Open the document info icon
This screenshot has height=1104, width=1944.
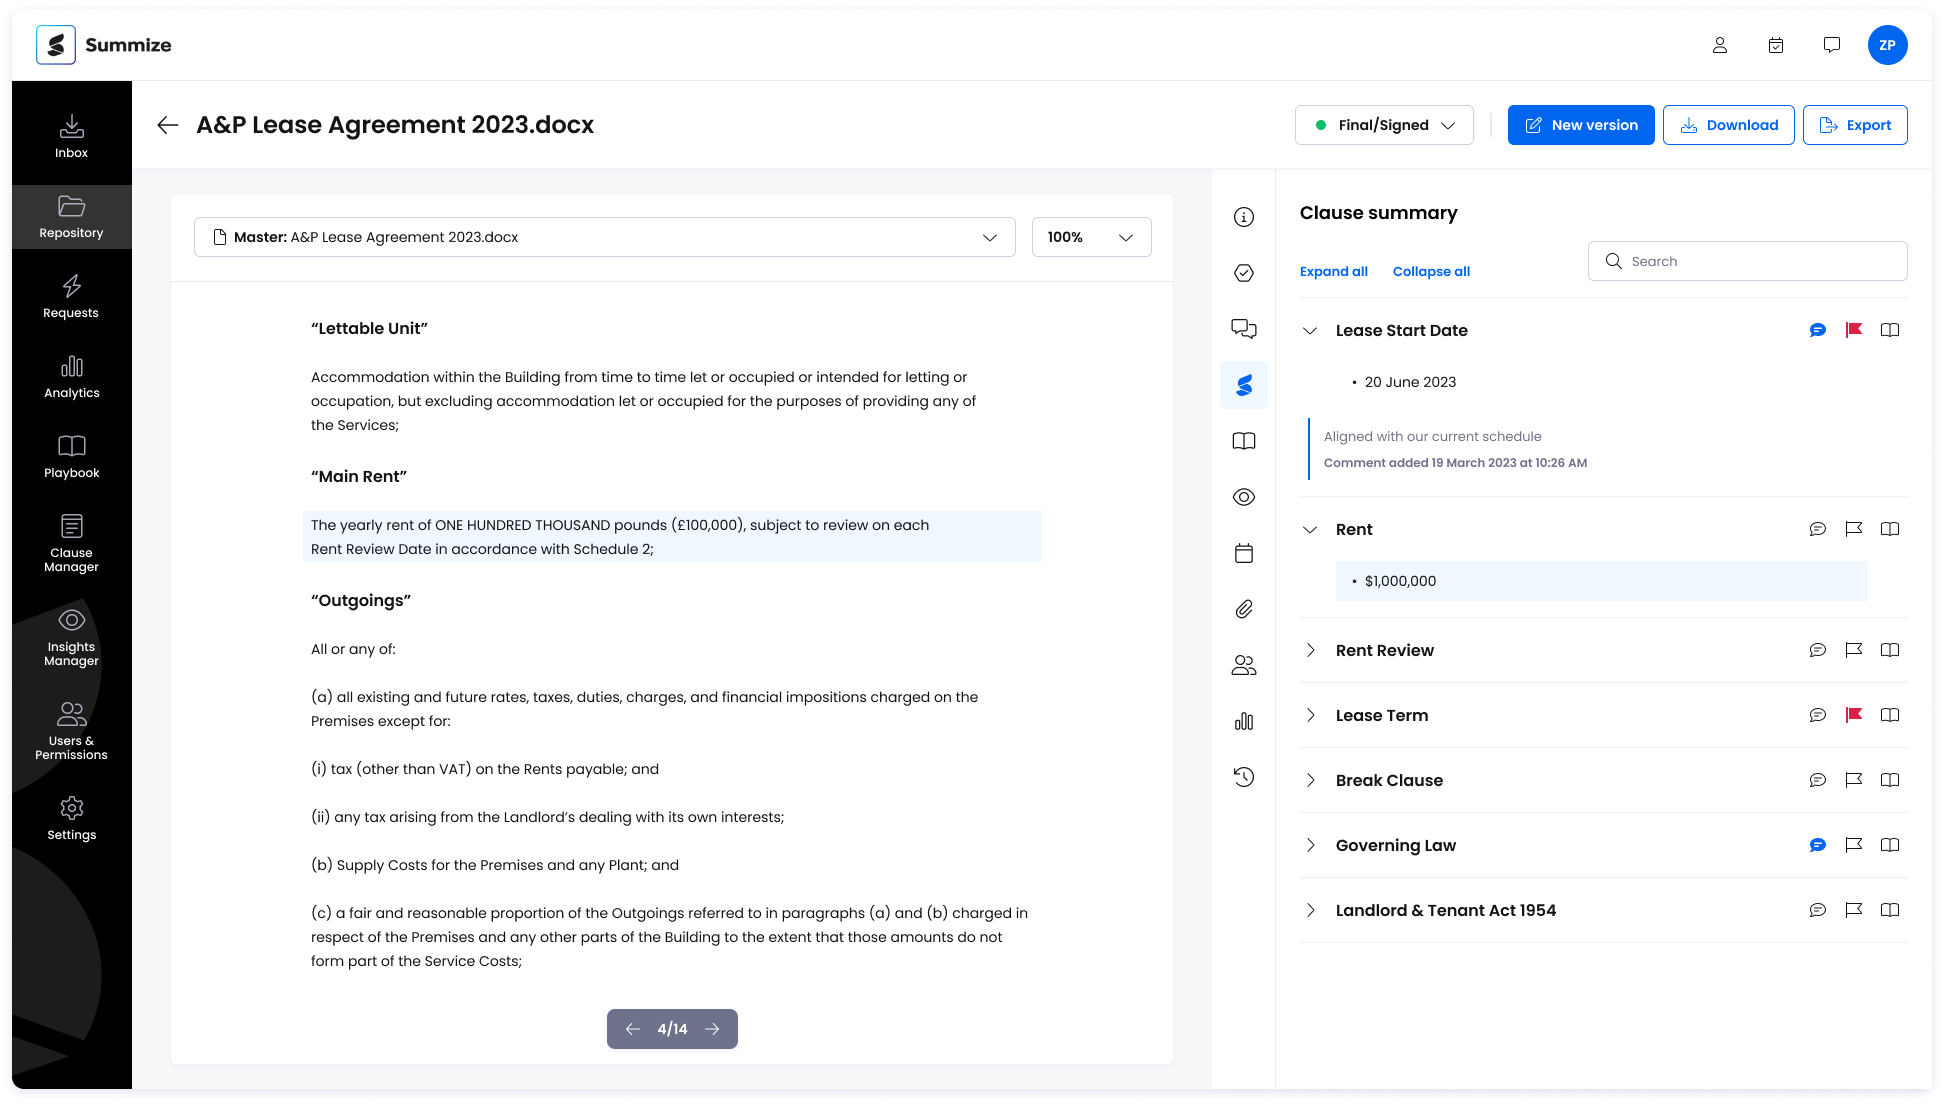pyautogui.click(x=1244, y=217)
